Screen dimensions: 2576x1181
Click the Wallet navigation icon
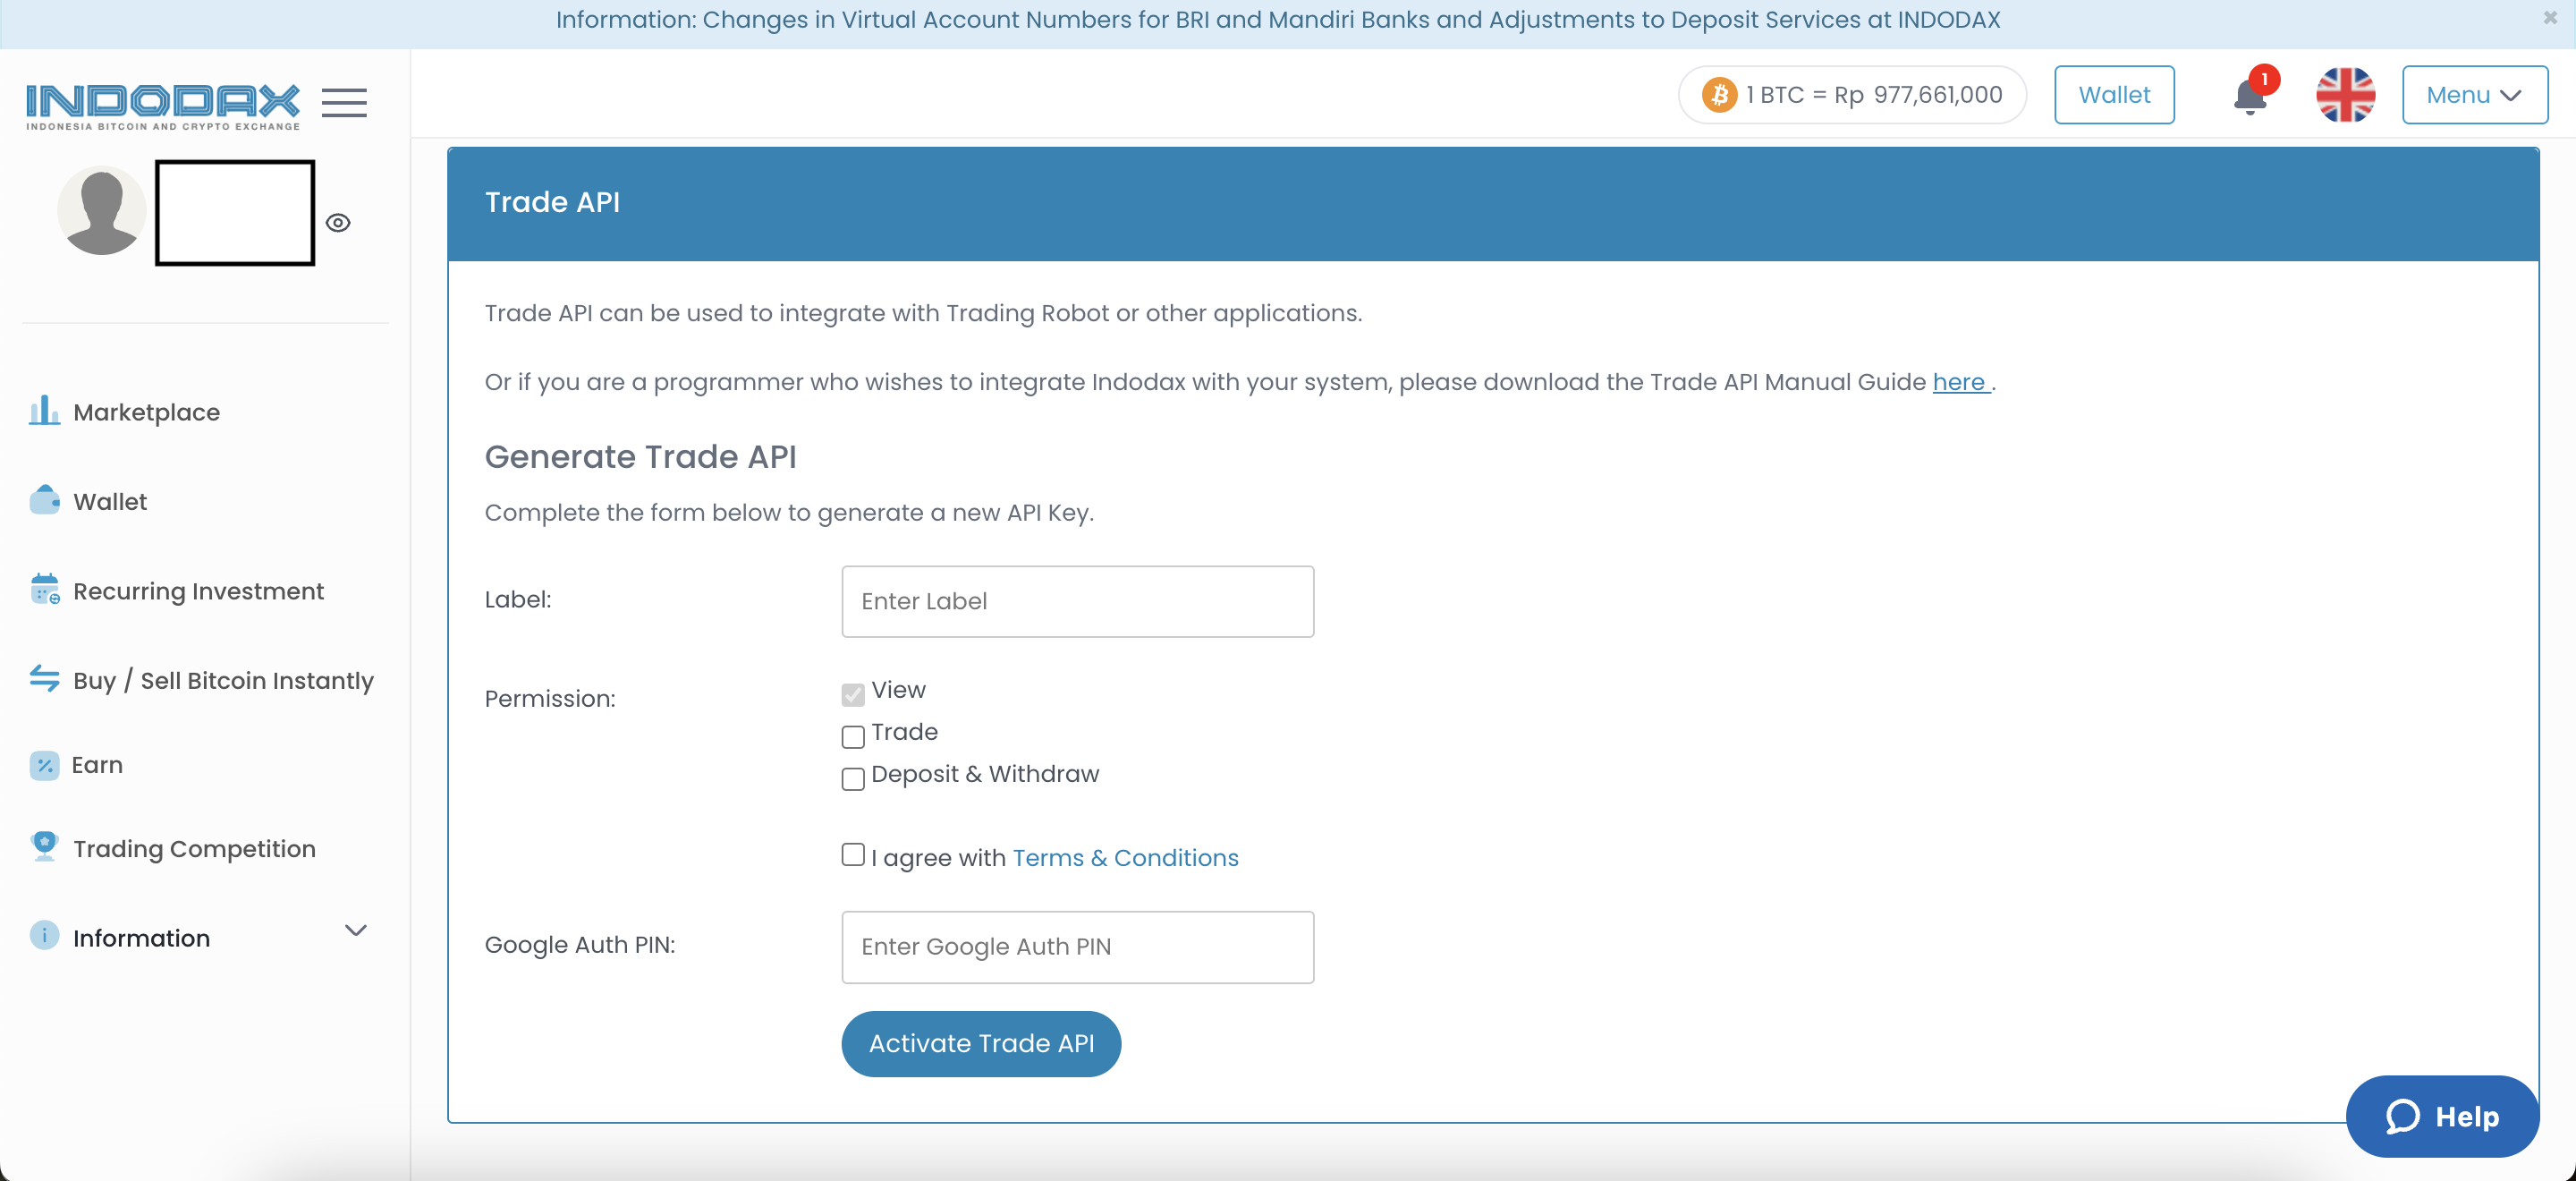[x=45, y=499]
